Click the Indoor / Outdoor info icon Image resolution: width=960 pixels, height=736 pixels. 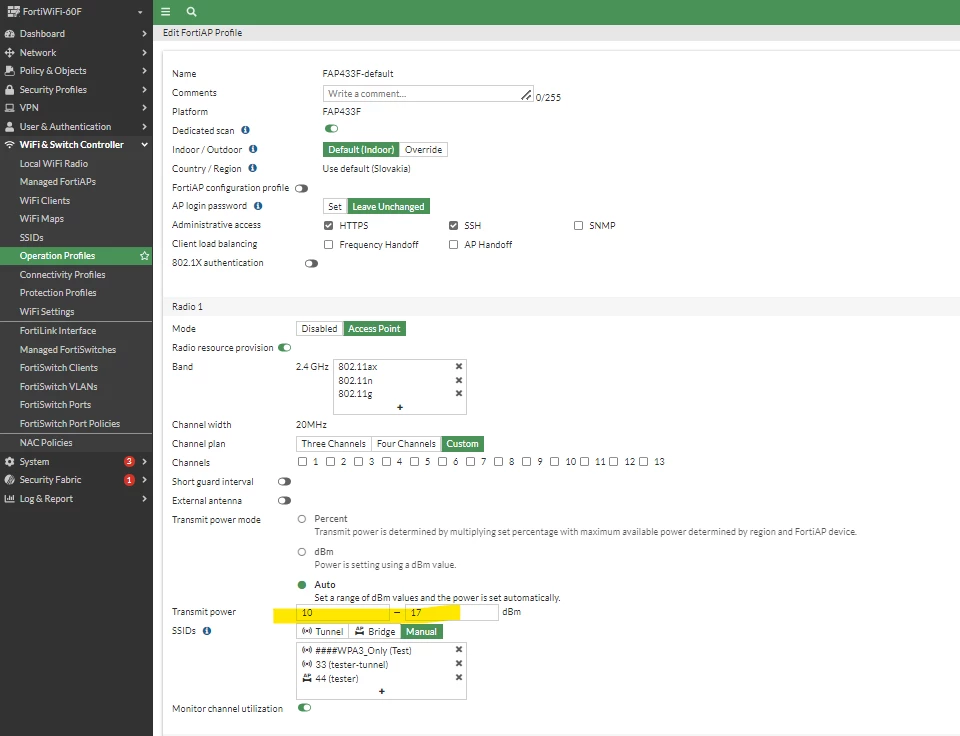[253, 149]
